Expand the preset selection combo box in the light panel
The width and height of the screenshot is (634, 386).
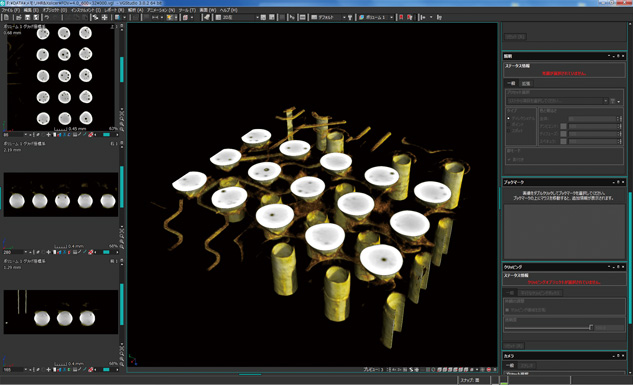tap(558, 101)
